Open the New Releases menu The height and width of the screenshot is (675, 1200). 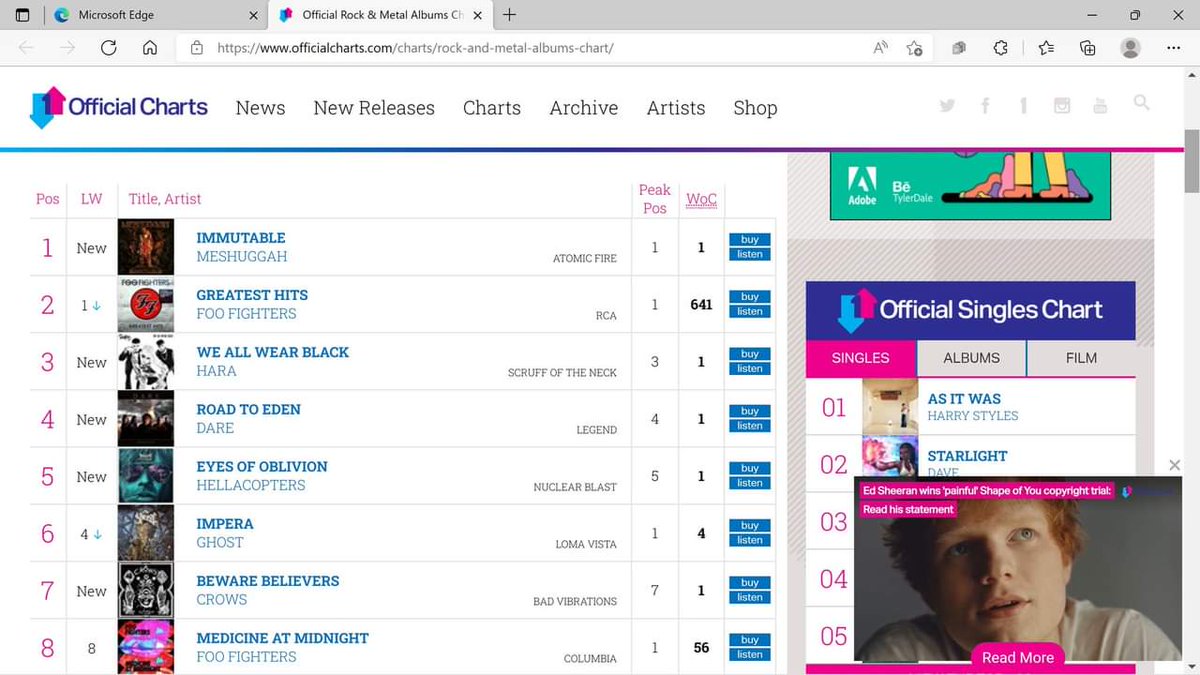click(x=374, y=108)
